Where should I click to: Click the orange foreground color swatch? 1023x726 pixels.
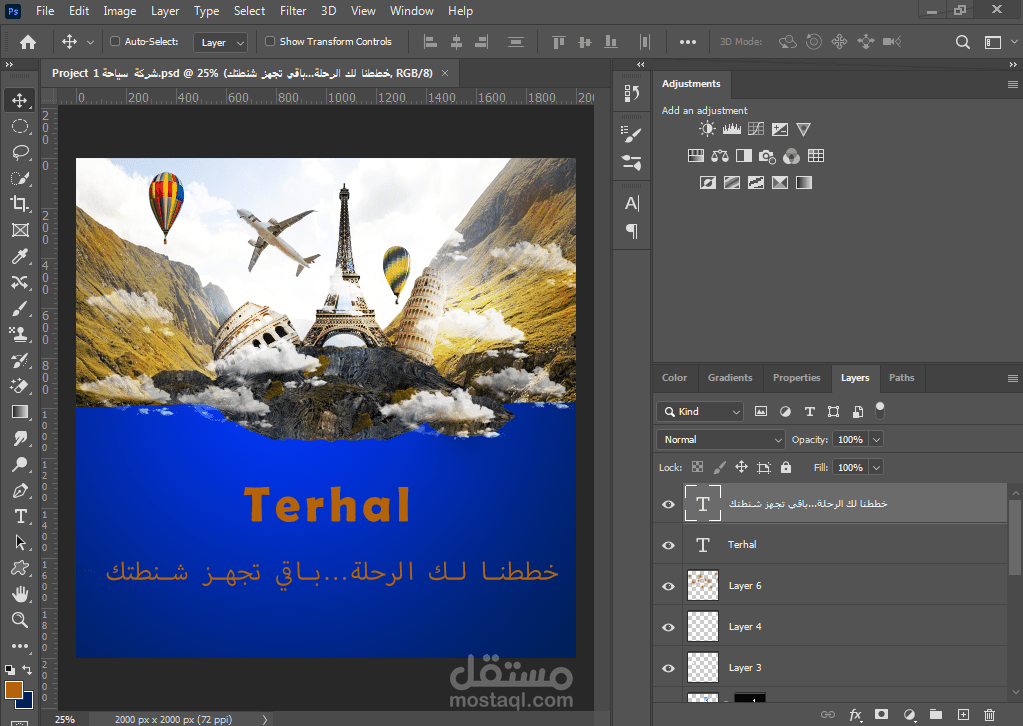pos(14,690)
